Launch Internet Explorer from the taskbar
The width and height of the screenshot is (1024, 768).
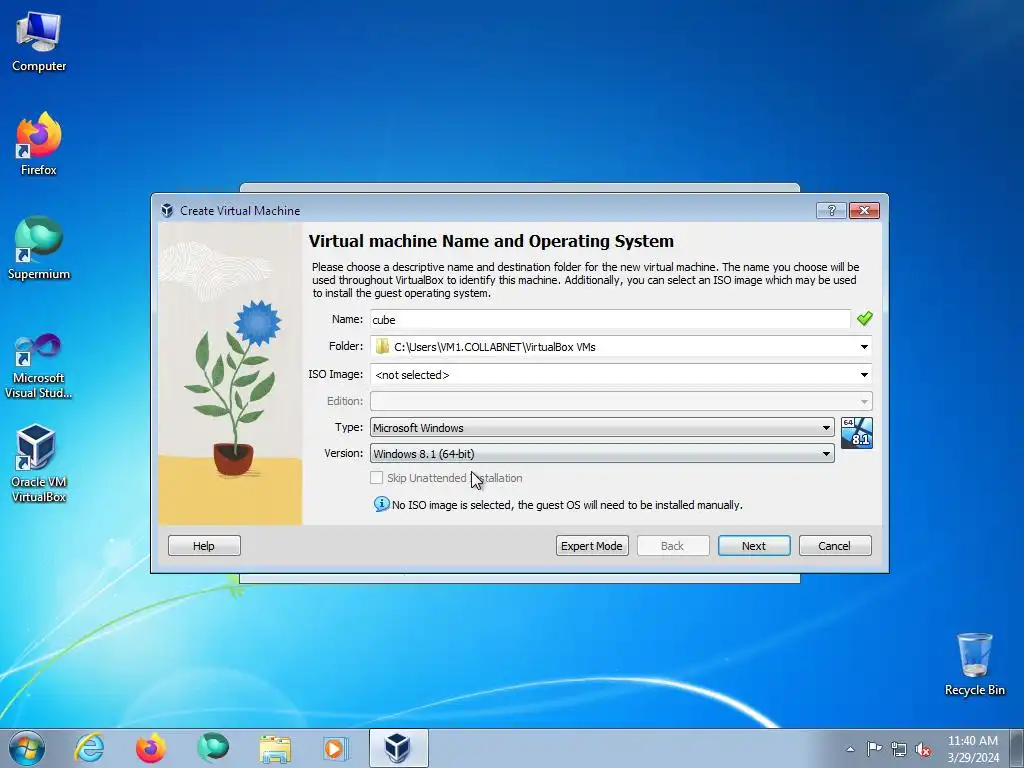click(x=89, y=748)
